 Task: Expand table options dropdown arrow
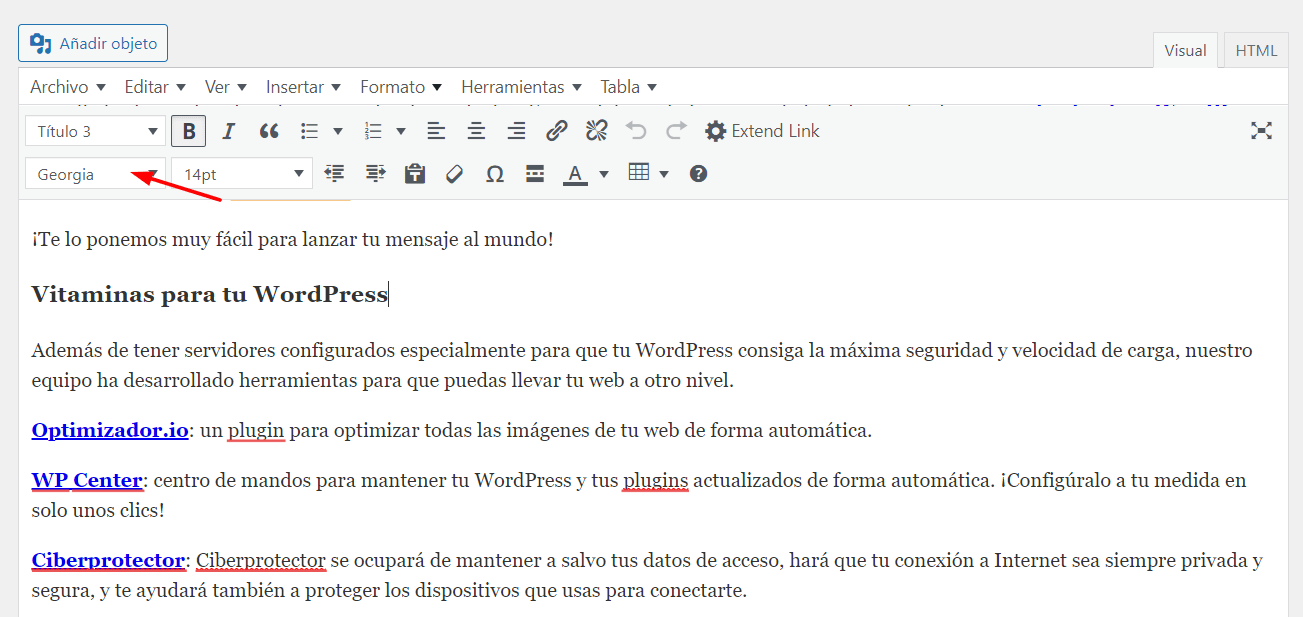click(x=664, y=174)
